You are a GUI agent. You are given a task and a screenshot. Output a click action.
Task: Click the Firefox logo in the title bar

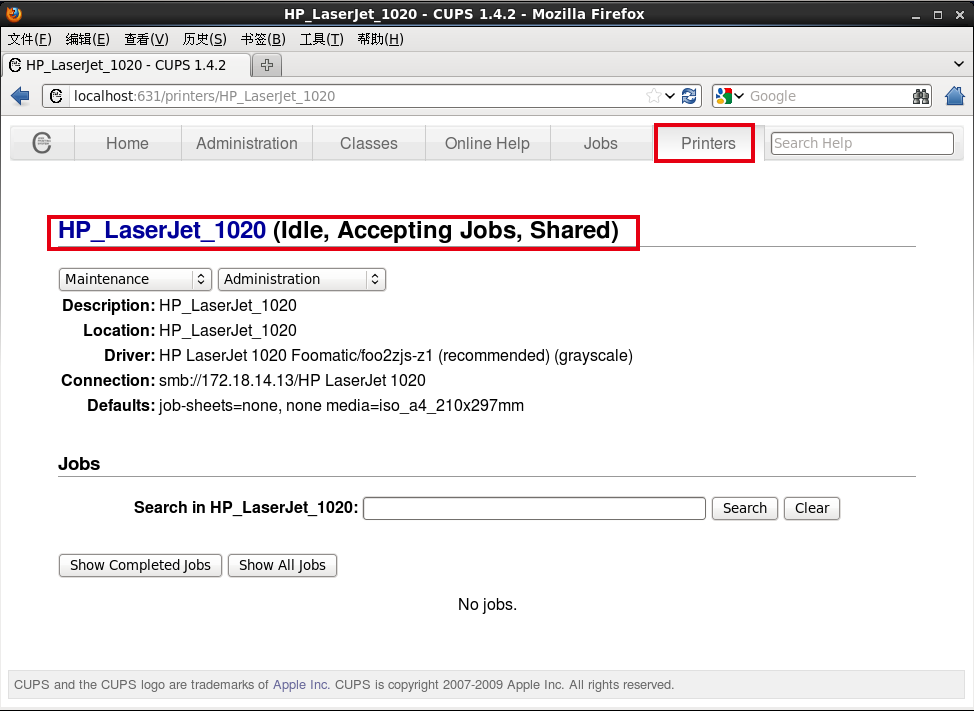point(13,13)
